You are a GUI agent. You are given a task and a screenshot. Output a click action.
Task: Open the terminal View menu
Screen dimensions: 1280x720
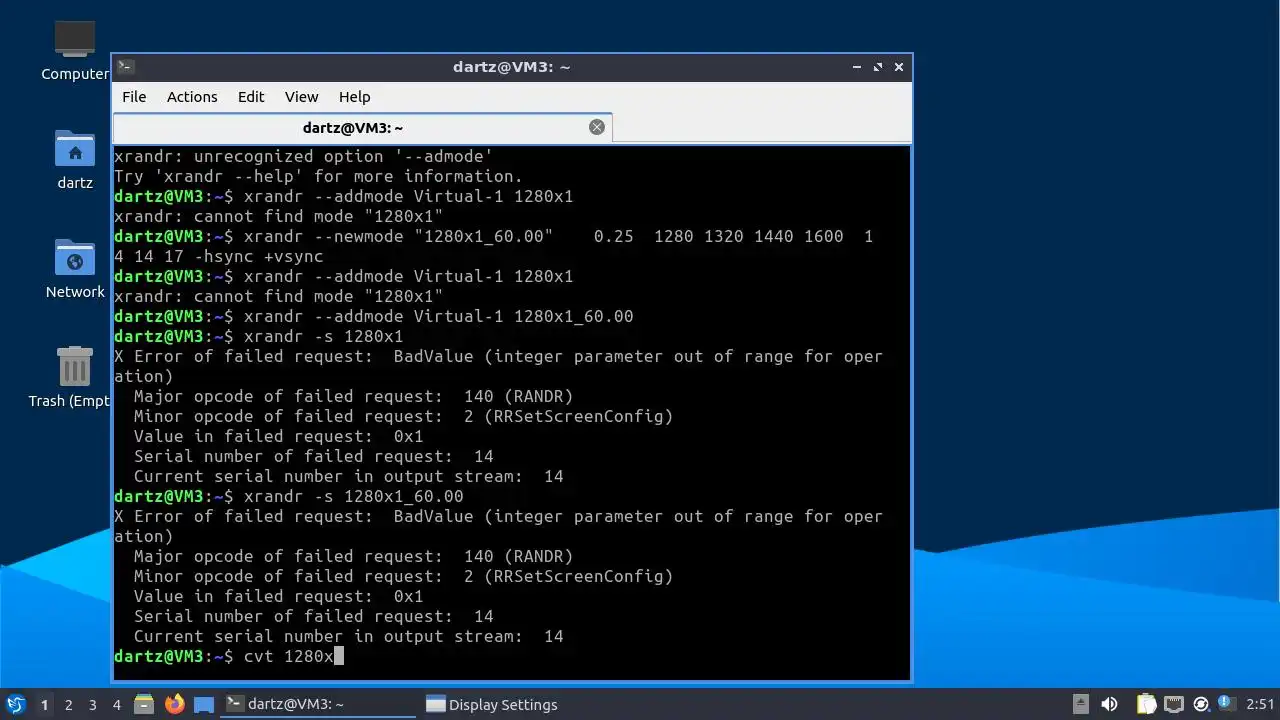coord(301,97)
